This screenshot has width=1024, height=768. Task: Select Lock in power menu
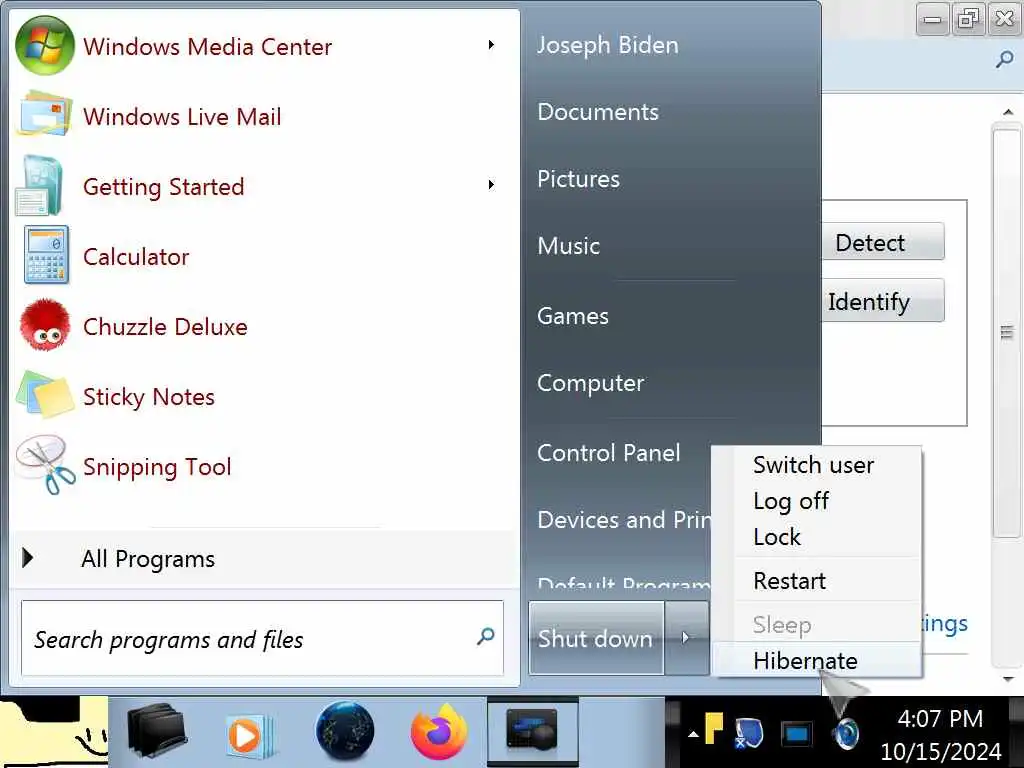(x=776, y=537)
